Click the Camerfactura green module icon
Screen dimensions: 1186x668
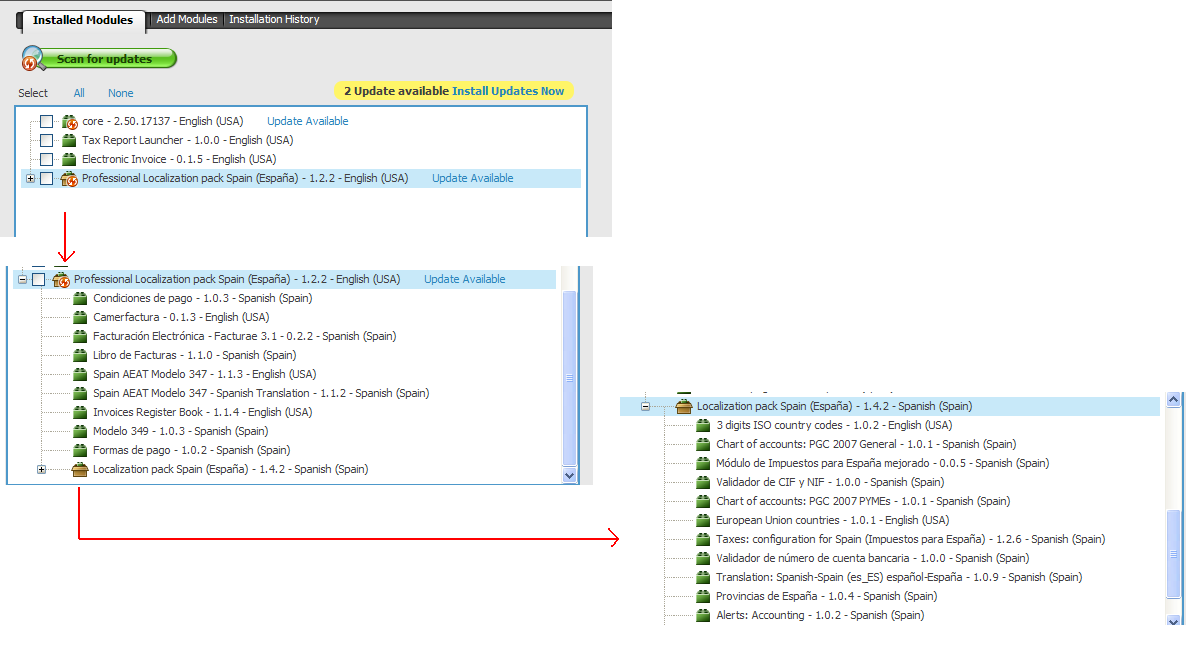point(81,318)
